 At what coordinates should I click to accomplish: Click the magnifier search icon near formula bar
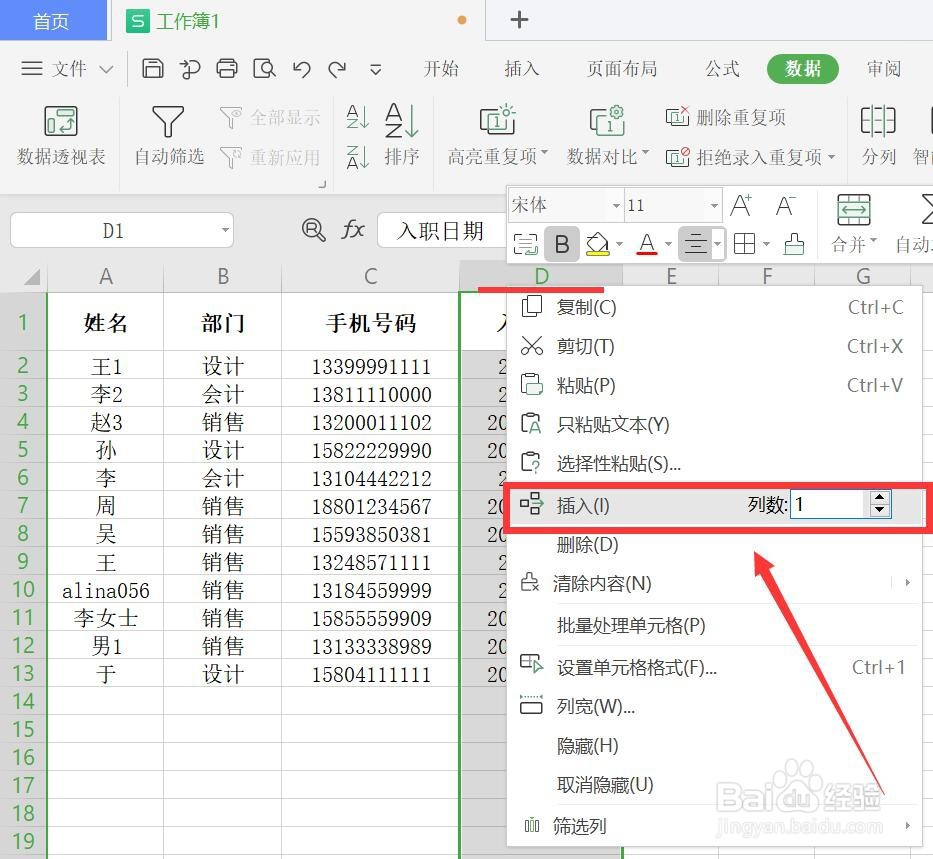point(313,230)
